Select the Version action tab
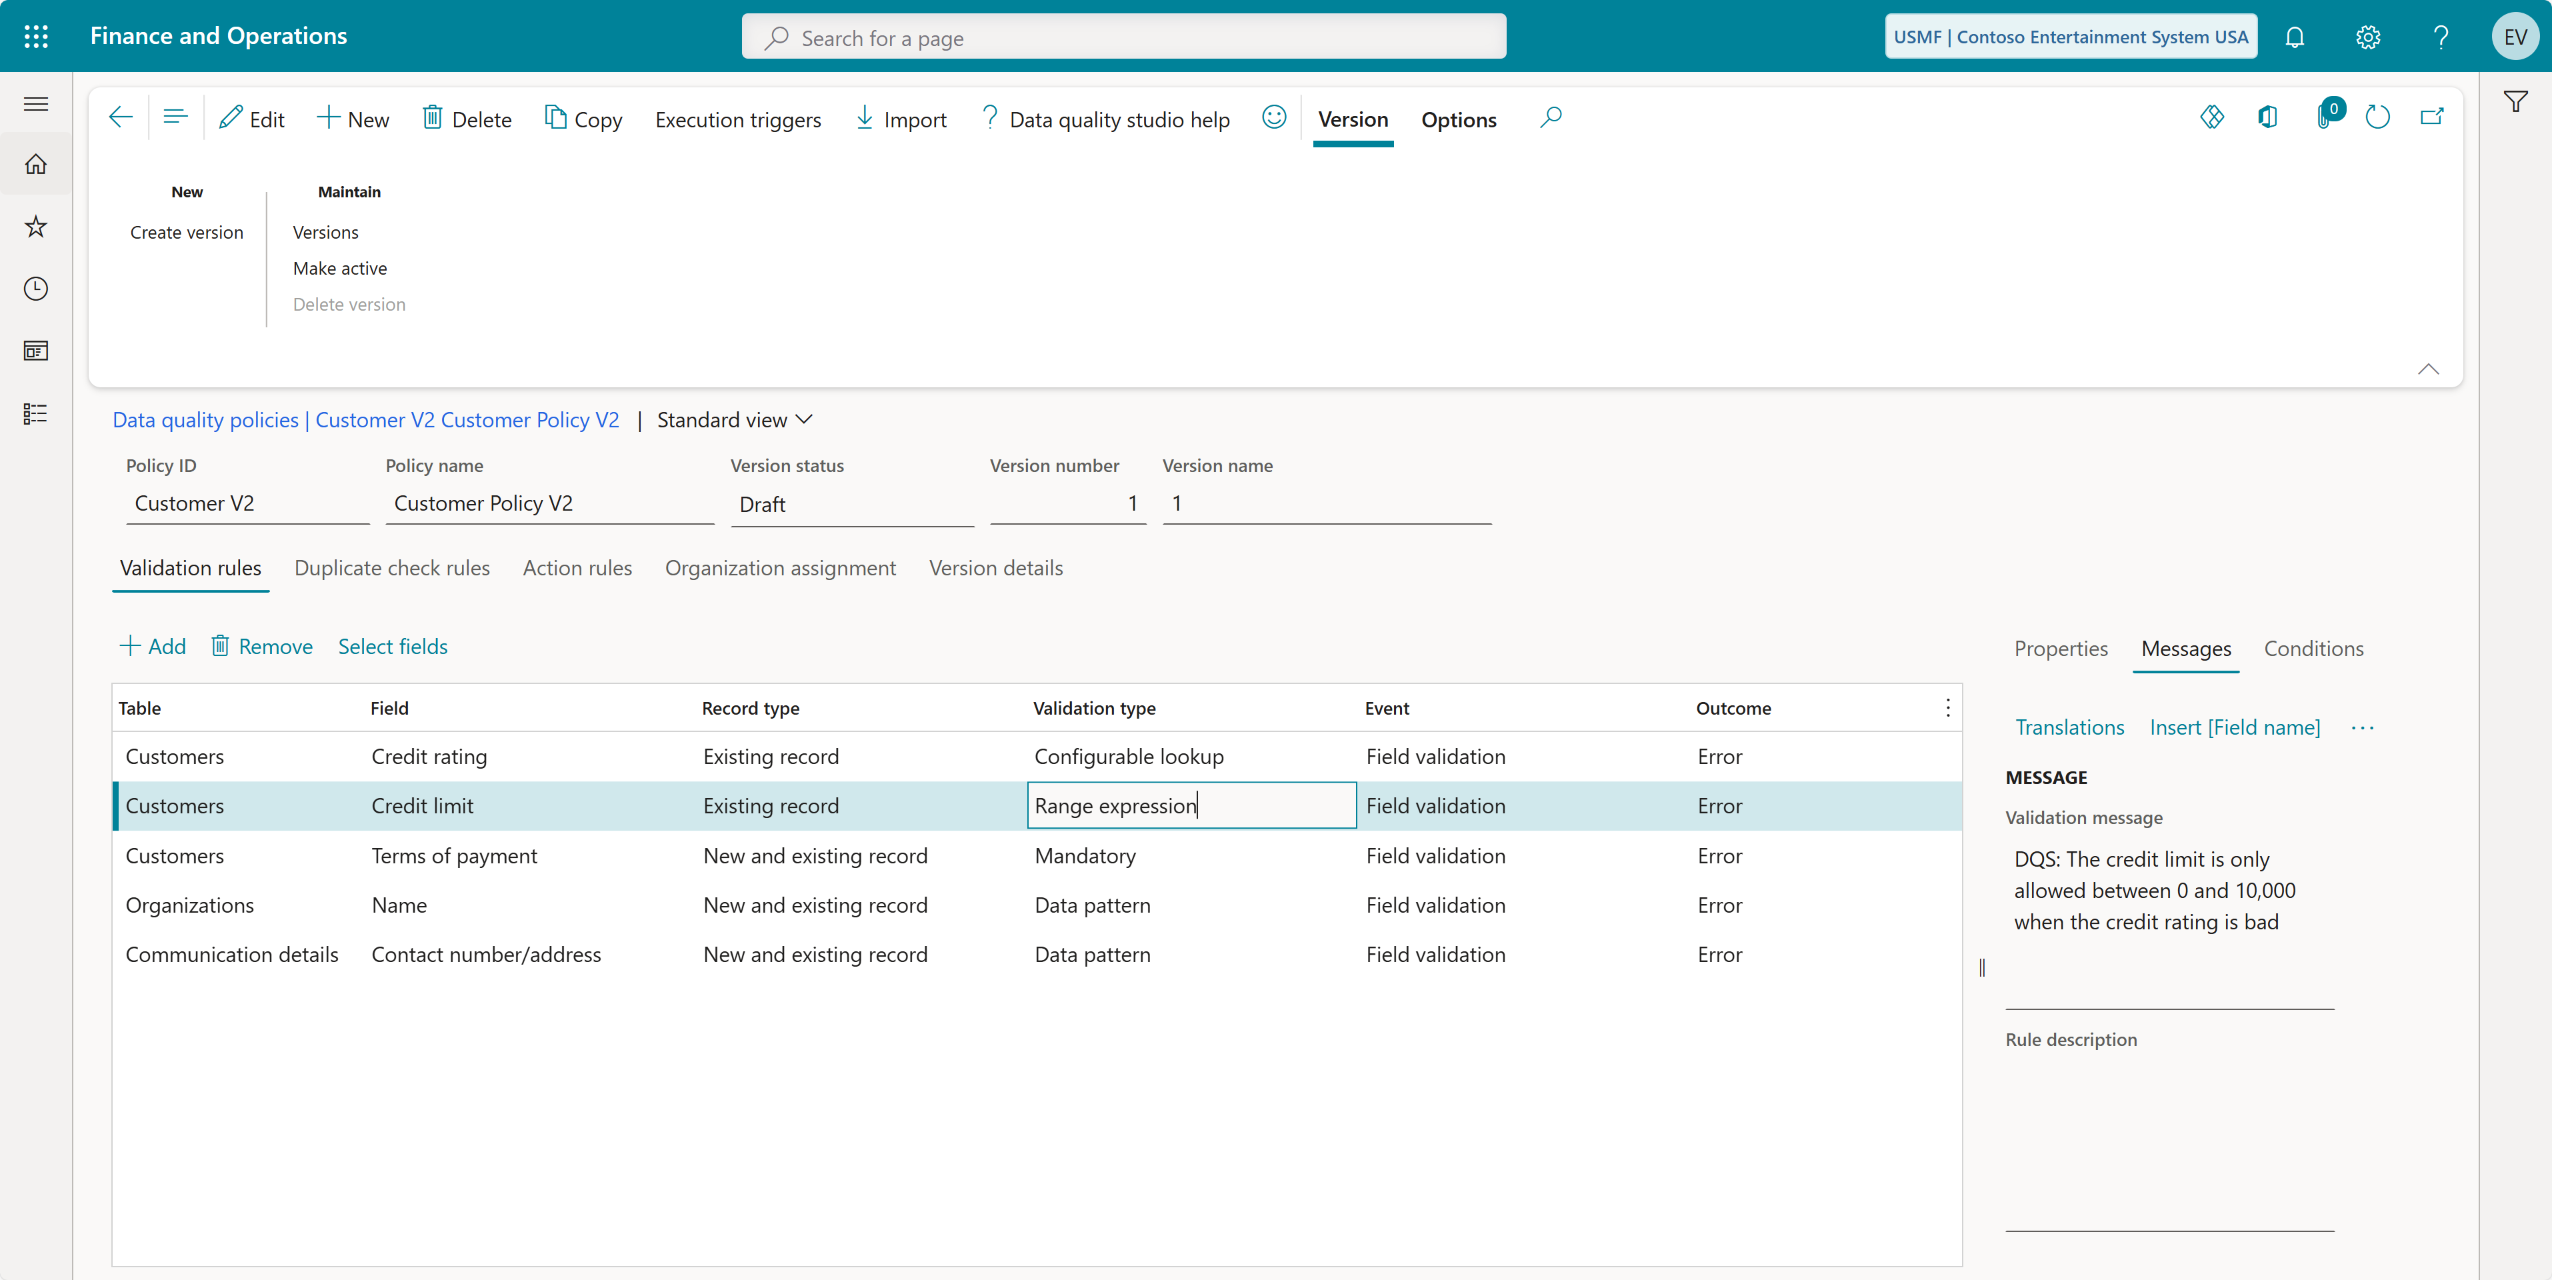 pos(1353,119)
